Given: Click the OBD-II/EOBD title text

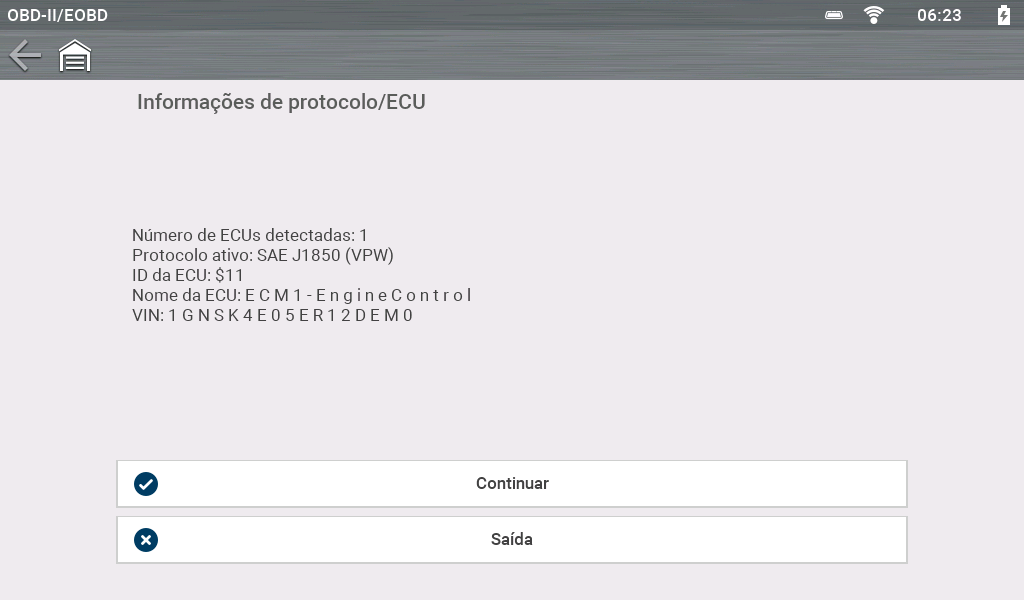Looking at the screenshot, I should point(58,15).
